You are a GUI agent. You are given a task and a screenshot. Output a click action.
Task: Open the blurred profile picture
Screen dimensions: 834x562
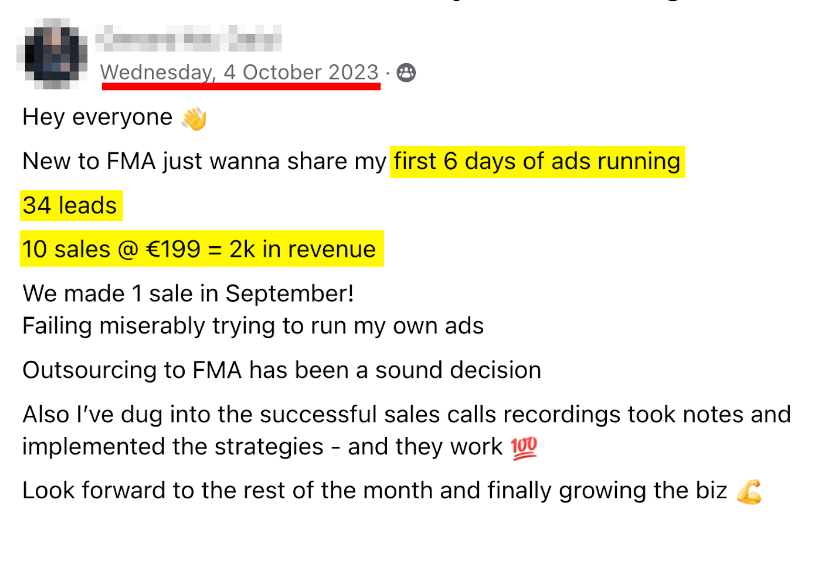[52, 53]
